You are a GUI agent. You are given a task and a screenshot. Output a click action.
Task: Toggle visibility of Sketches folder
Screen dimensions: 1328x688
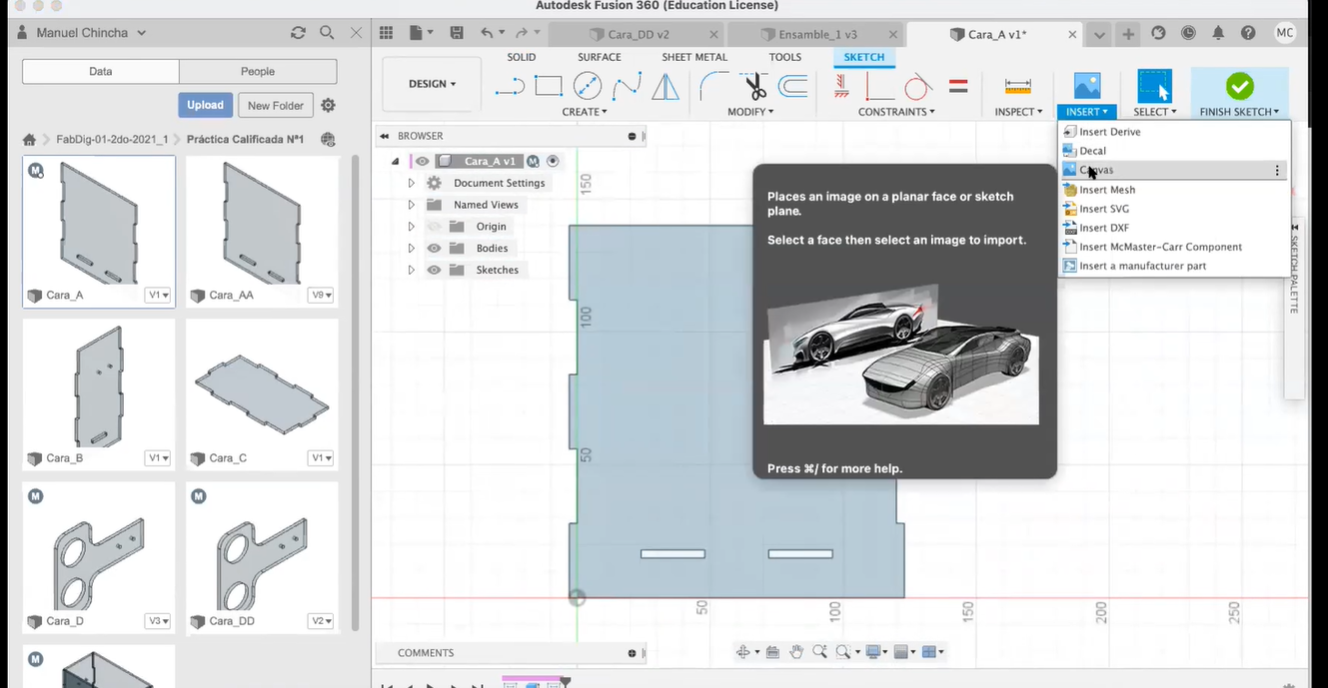tap(434, 270)
